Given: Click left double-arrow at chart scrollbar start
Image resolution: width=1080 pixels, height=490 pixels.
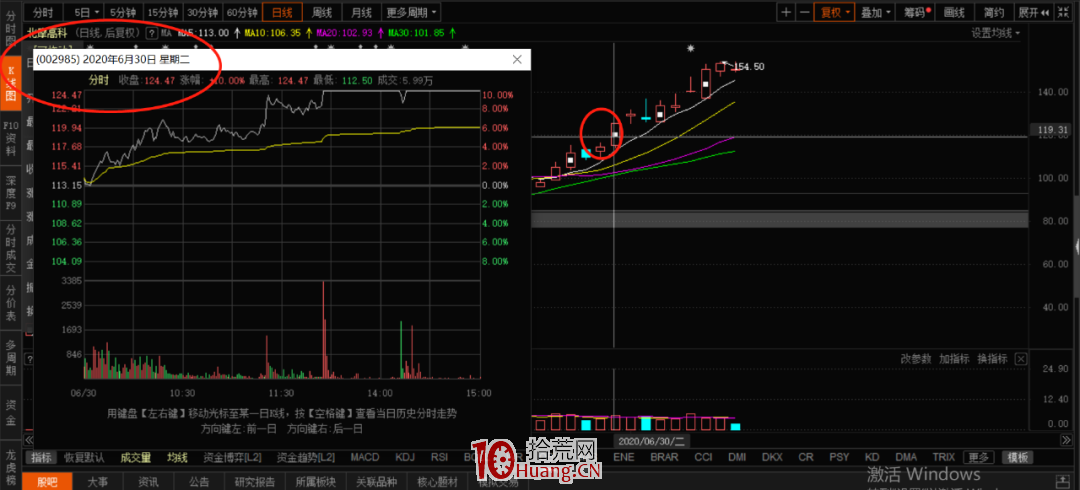Looking at the screenshot, I should pos(29,440).
